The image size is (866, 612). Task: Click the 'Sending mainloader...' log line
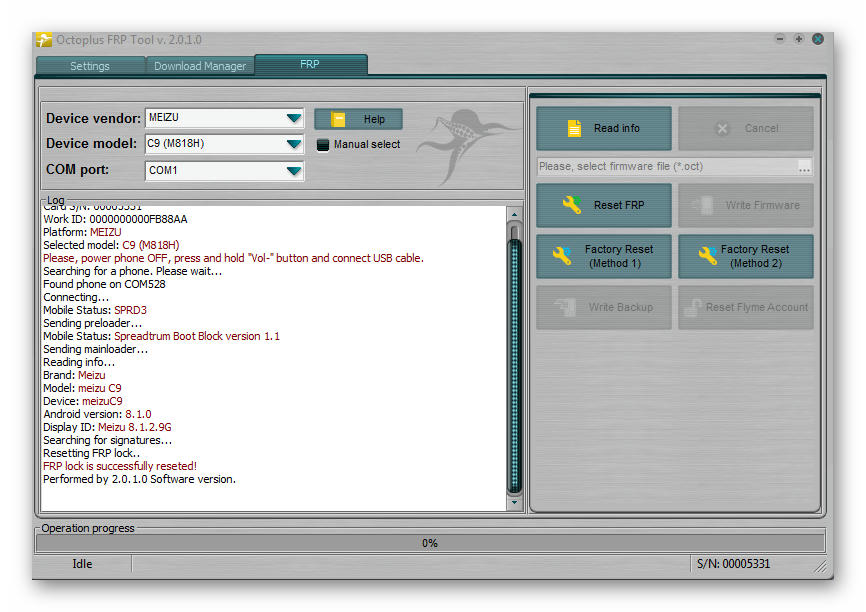point(96,350)
